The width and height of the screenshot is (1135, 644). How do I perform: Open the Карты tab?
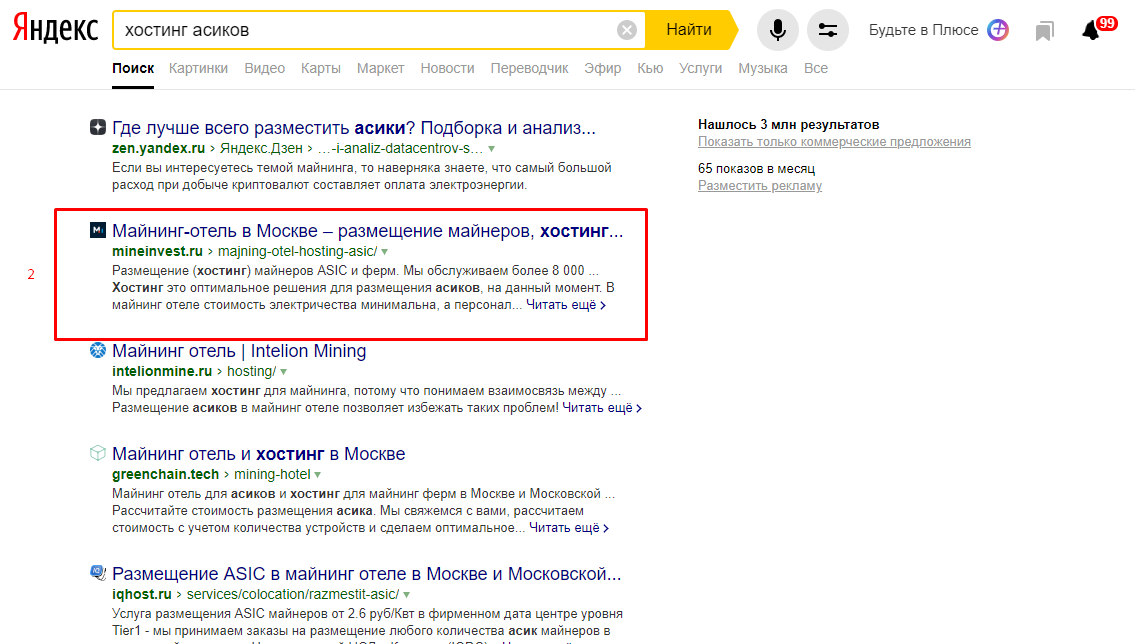[x=321, y=68]
